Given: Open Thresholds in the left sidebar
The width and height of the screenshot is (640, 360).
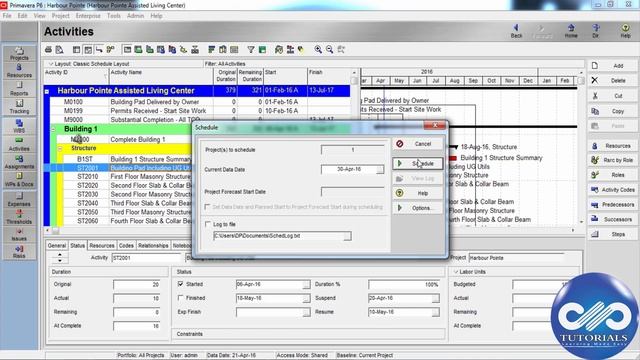Looking at the screenshot, I should [19, 217].
